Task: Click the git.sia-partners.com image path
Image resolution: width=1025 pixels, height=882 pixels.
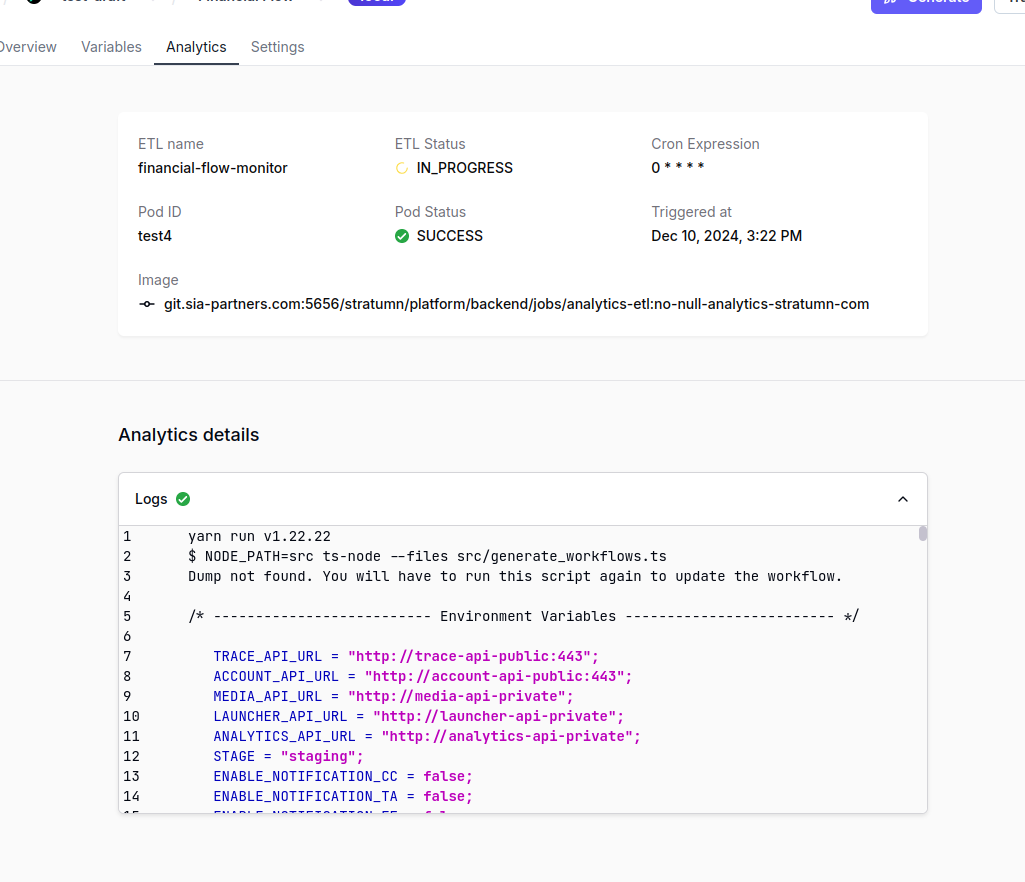Action: [516, 304]
